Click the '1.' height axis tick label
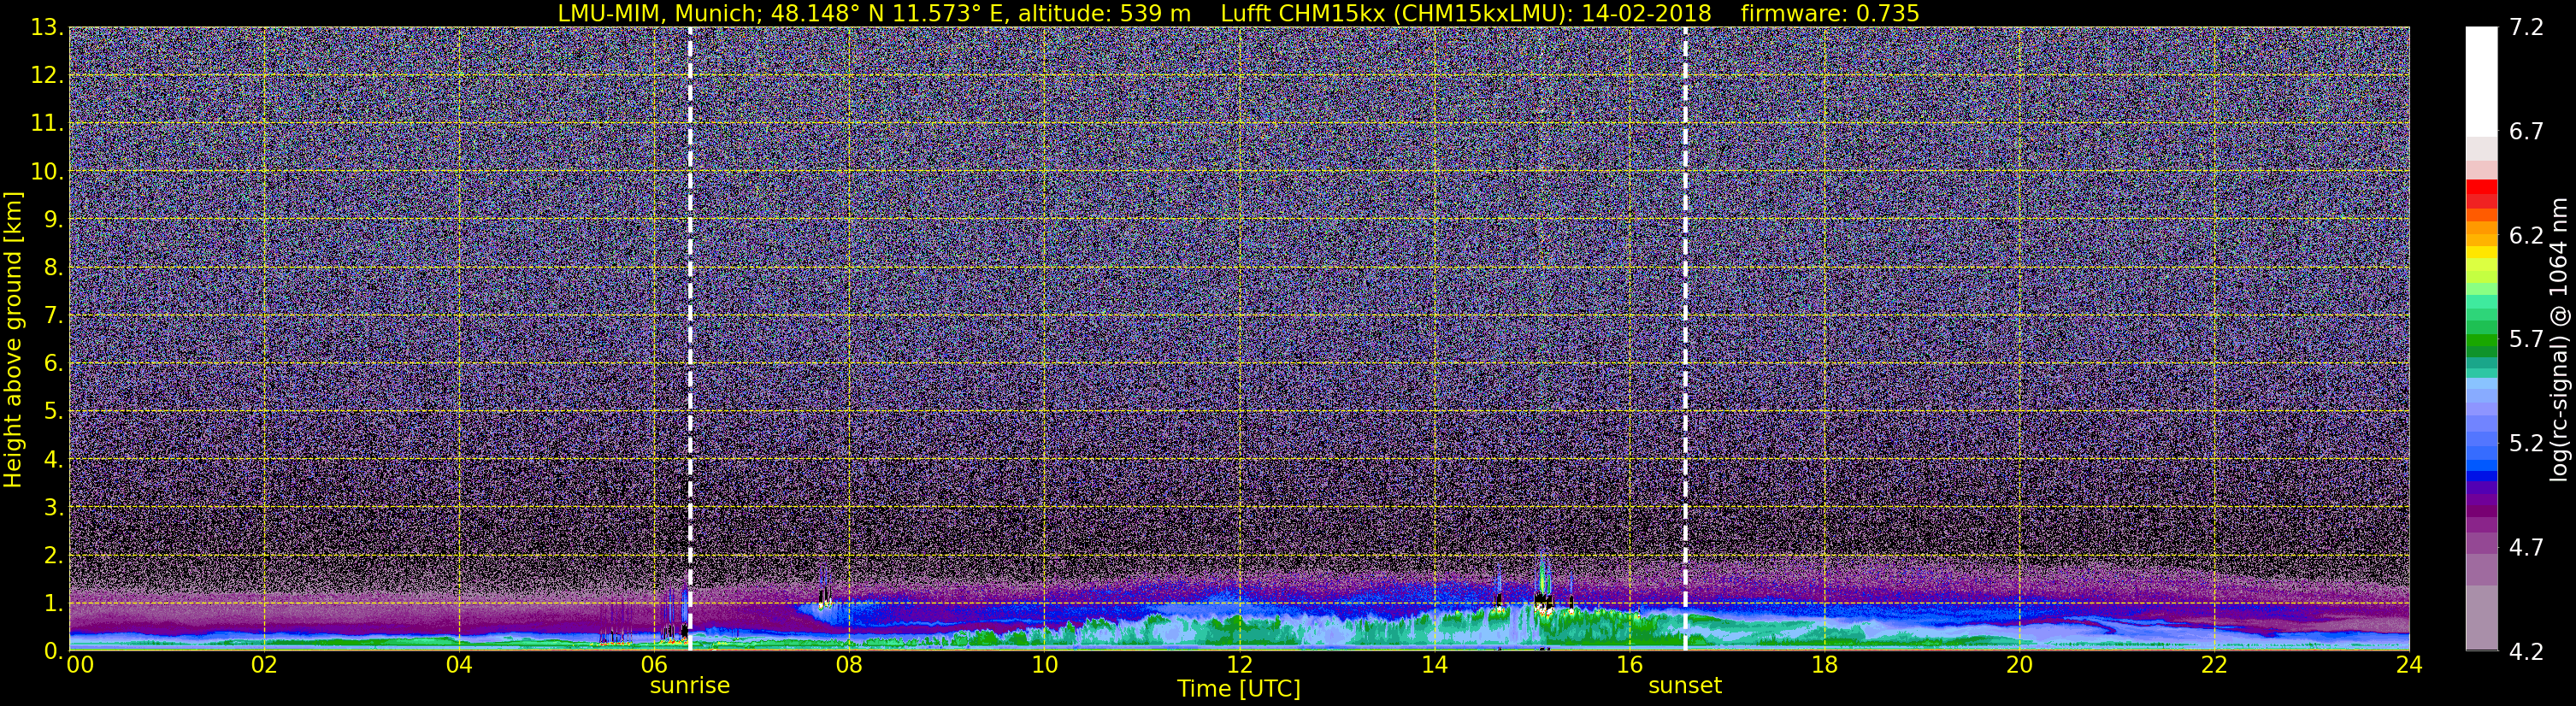Viewport: 2576px width, 706px height. pyautogui.click(x=53, y=603)
